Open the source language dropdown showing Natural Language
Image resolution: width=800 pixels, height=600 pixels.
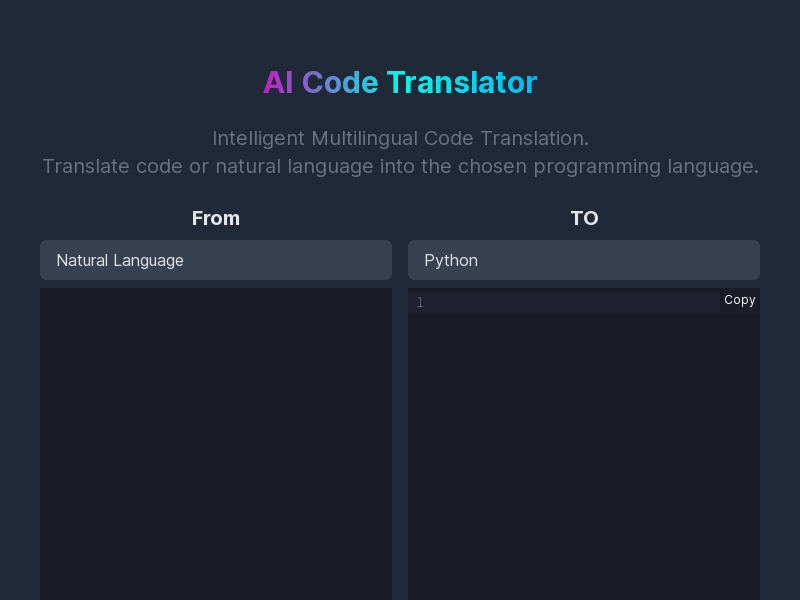(x=216, y=260)
